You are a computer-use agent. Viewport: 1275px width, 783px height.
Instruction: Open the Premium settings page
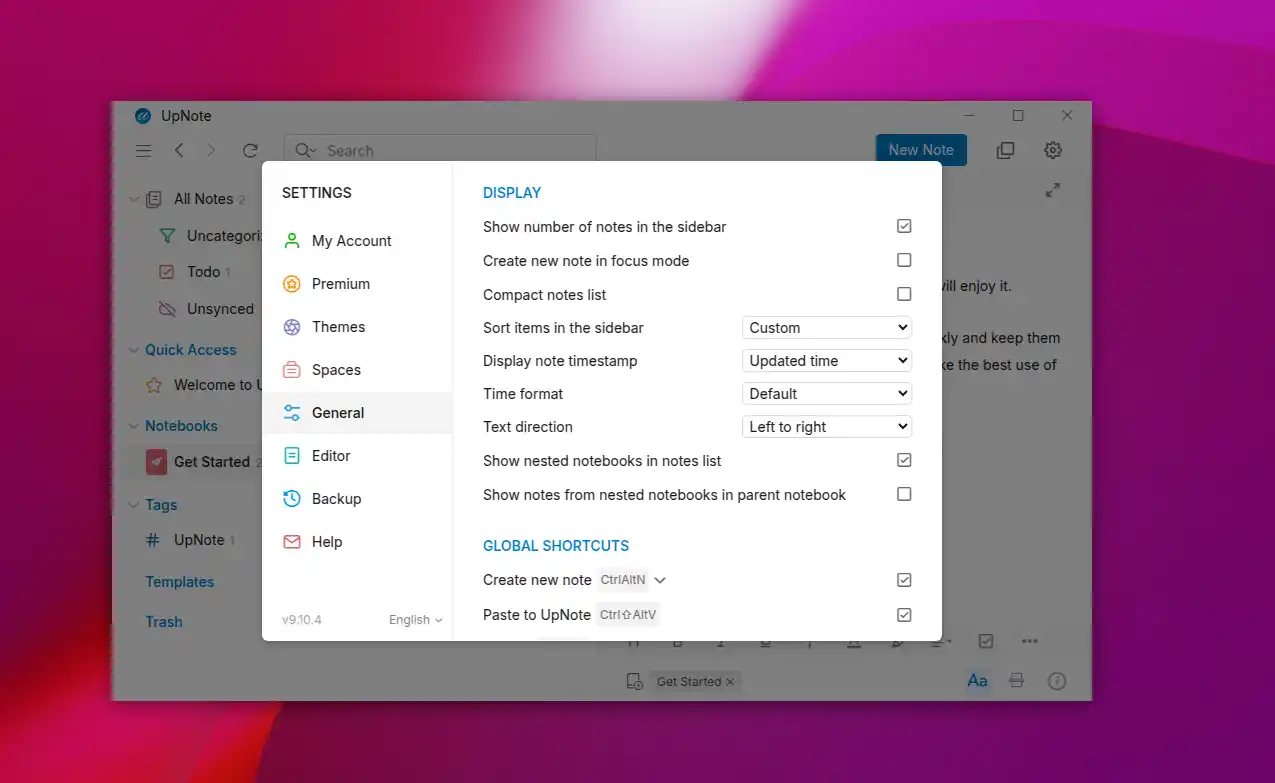click(357, 284)
